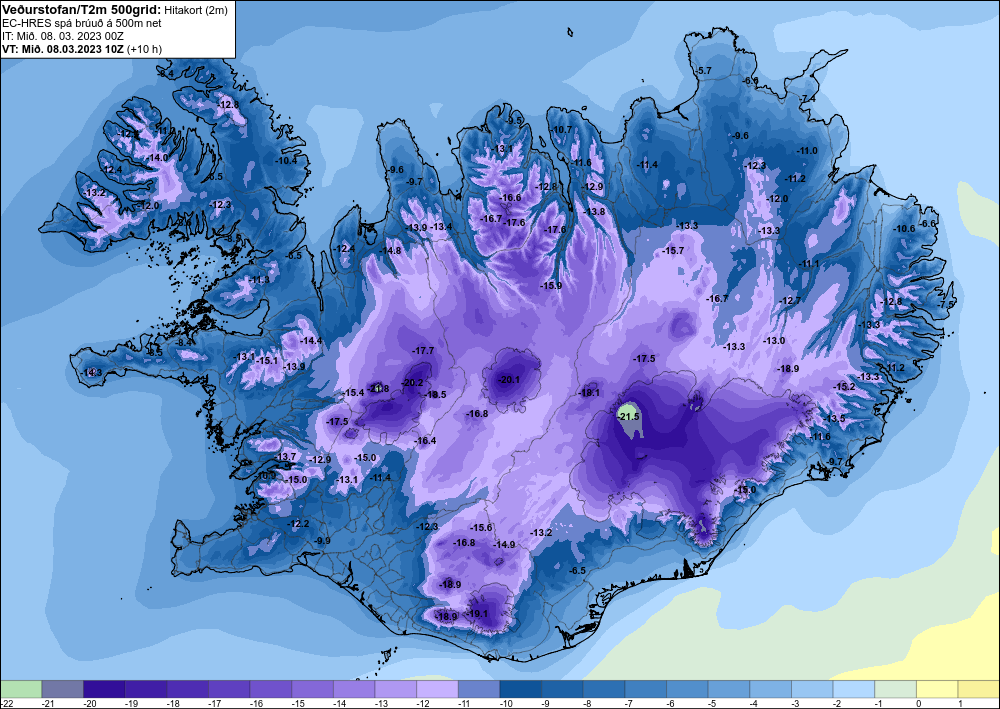
Task: Click the dark blue legend swatch above -10
Action: (520, 689)
